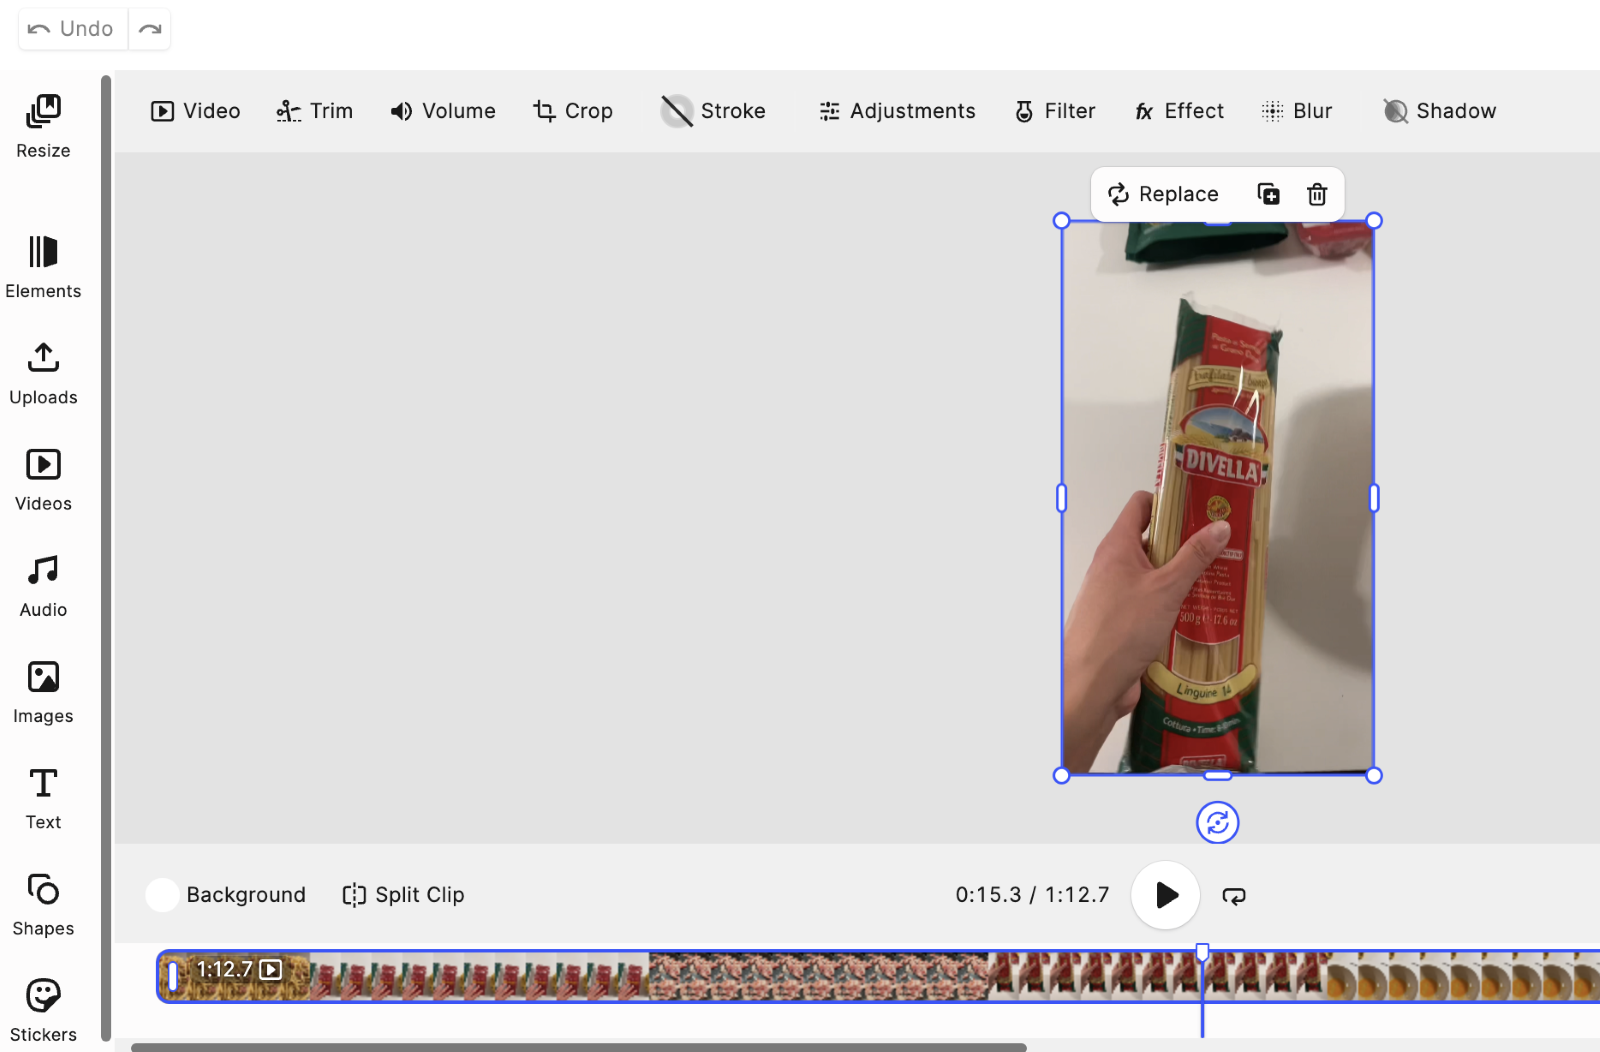This screenshot has height=1052, width=1600.
Task: Click the bottom-left resize handle of video
Action: pos(1062,775)
